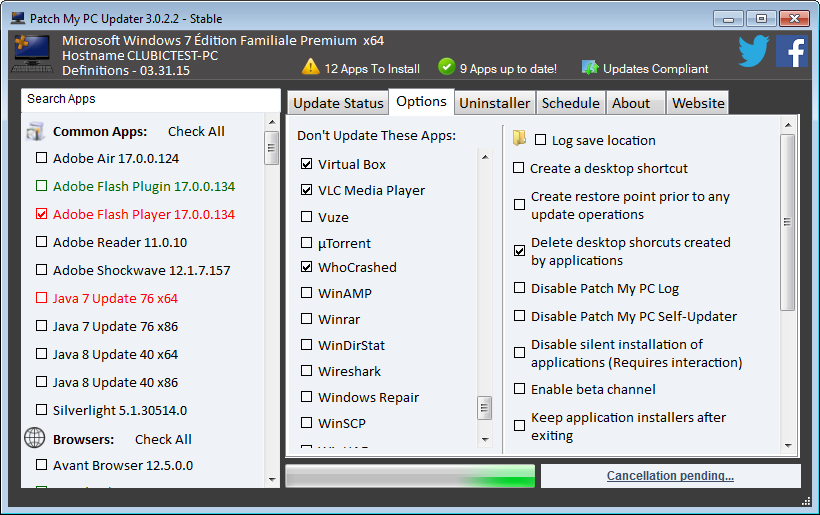Screen dimensions: 820x515
Task: Click options panel scroll up arrow
Action: coord(788,125)
